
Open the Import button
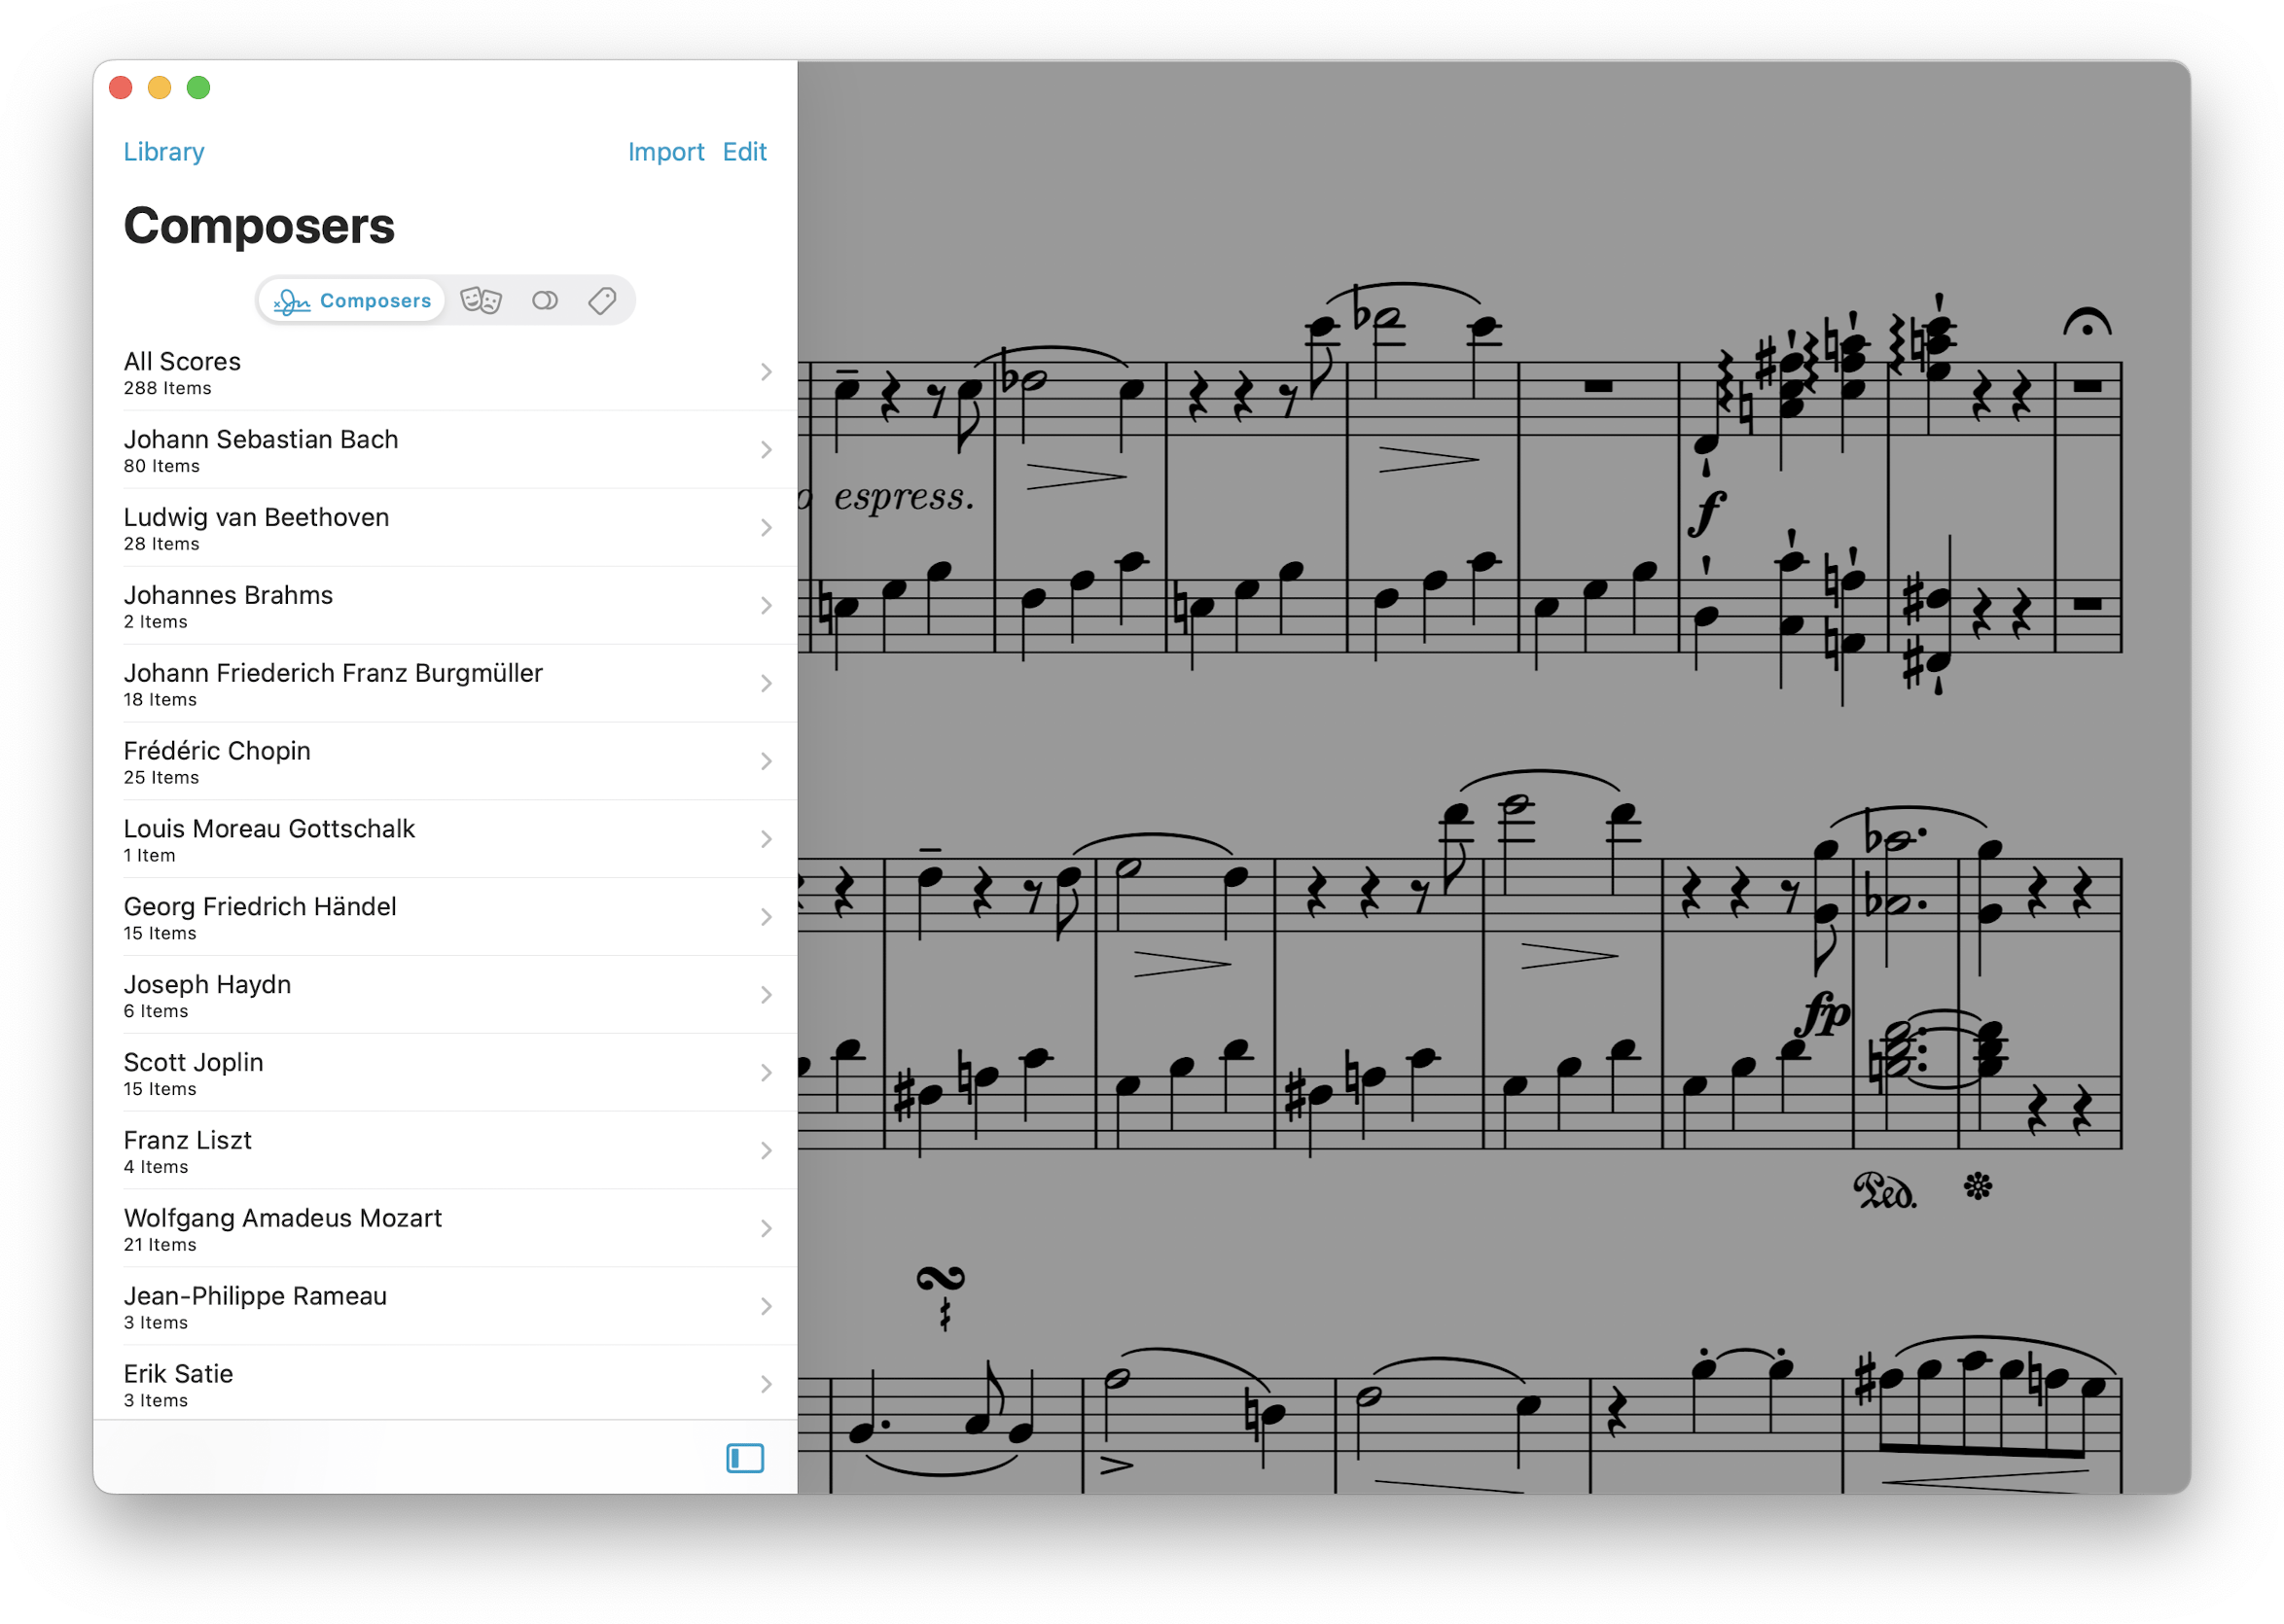pos(666,152)
